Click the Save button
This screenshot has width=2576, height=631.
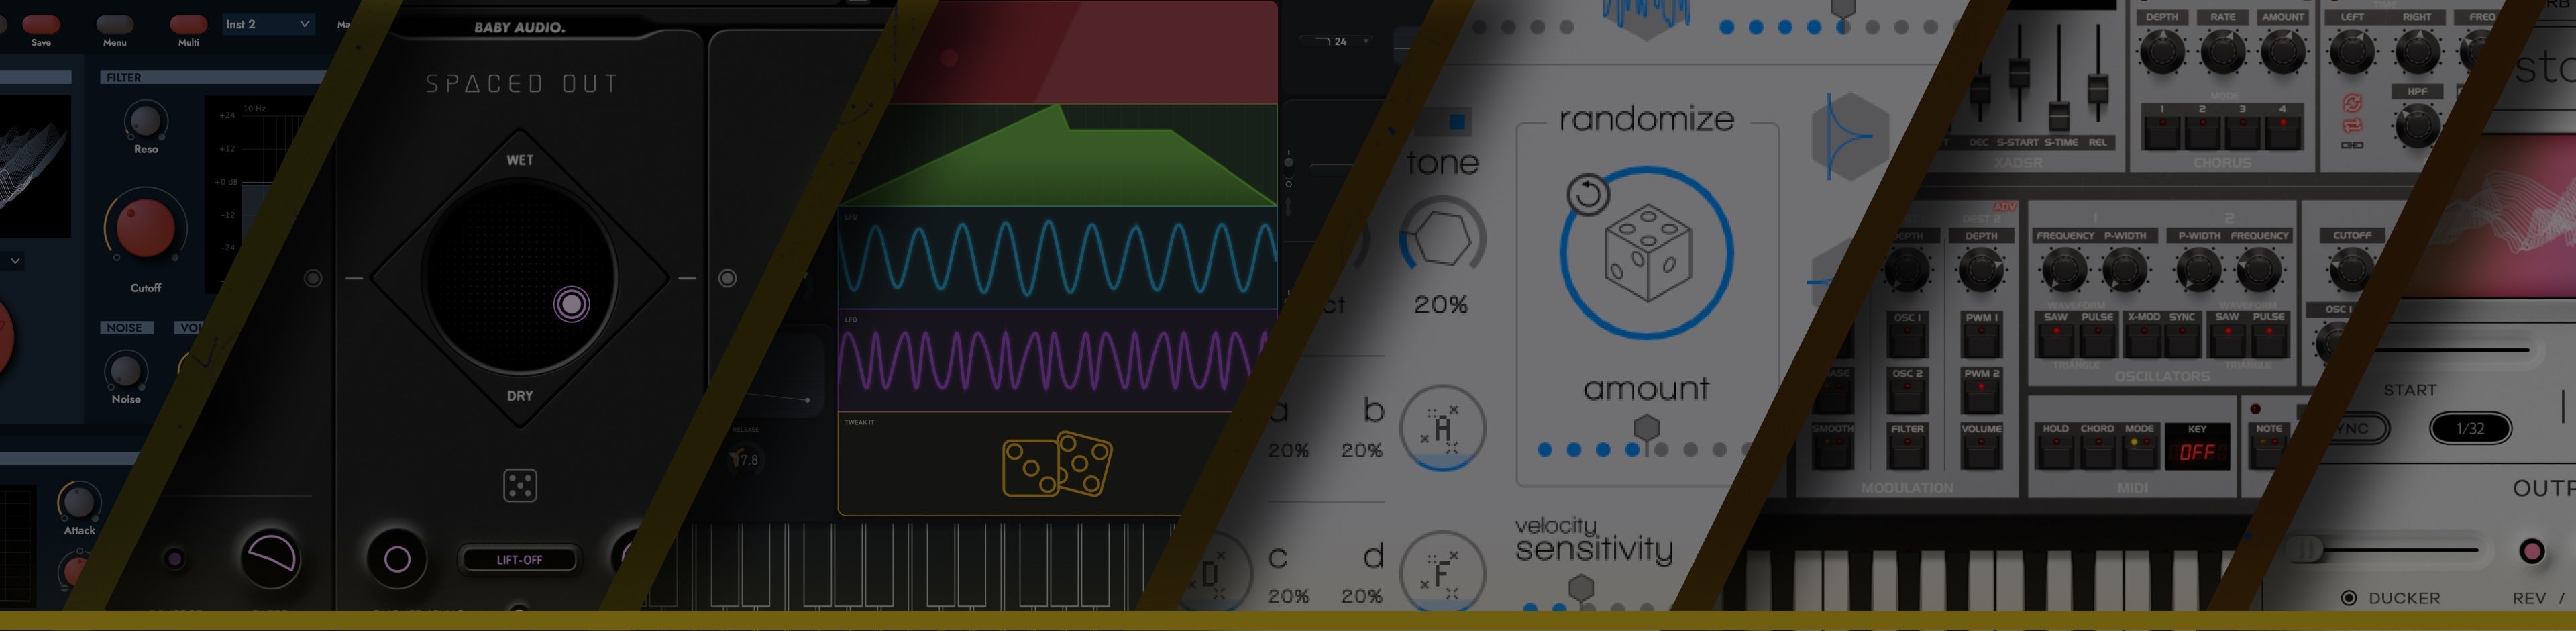click(x=41, y=24)
